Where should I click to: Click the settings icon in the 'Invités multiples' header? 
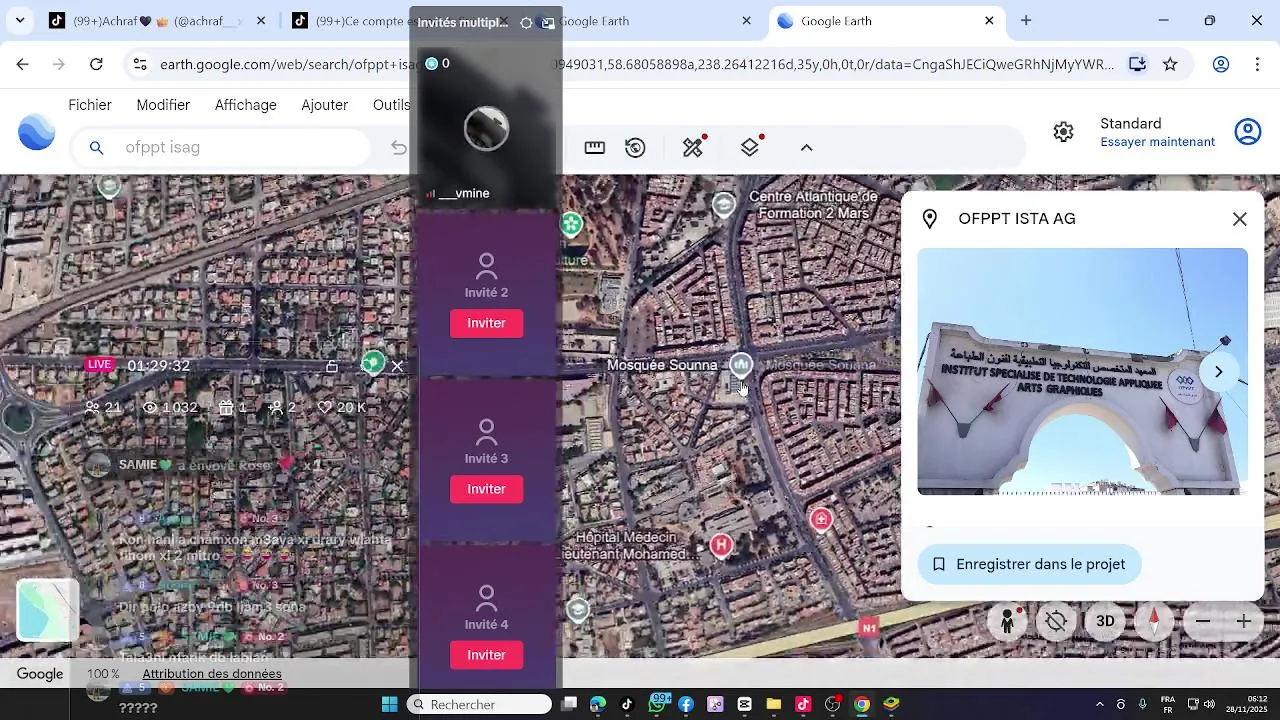point(526,22)
